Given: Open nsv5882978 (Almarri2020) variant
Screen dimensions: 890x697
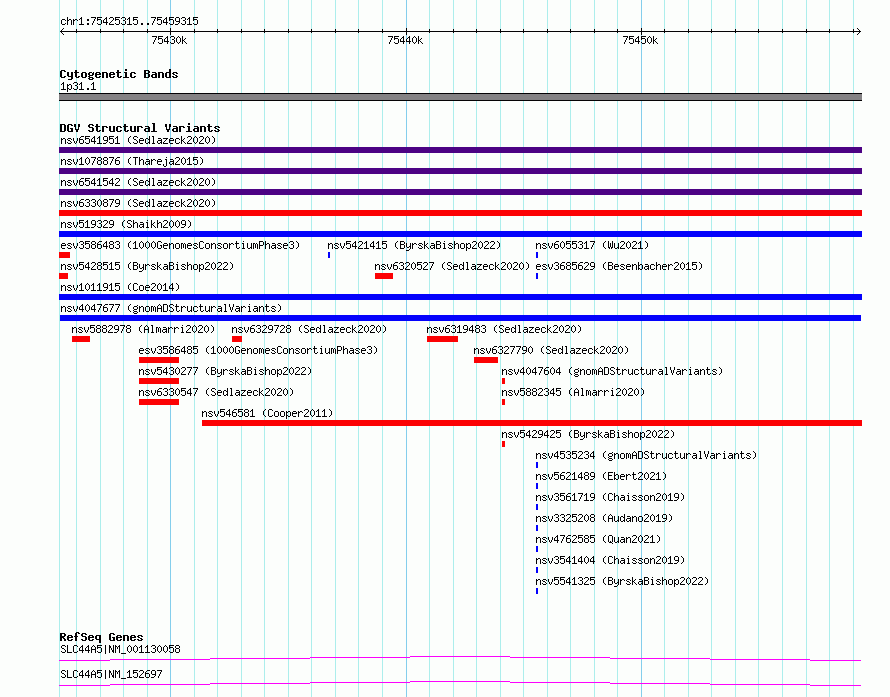Looking at the screenshot, I should (143, 329).
